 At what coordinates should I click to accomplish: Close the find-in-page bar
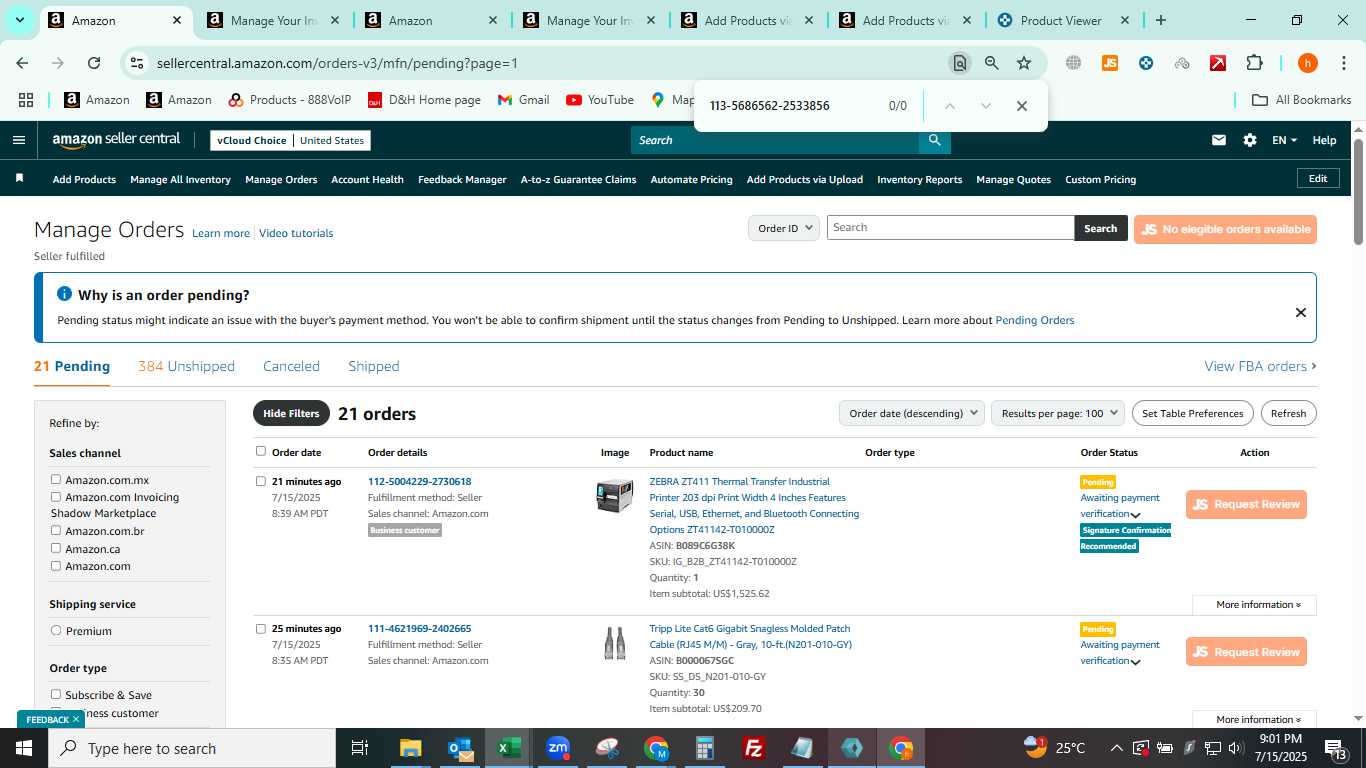pyautogui.click(x=1021, y=106)
